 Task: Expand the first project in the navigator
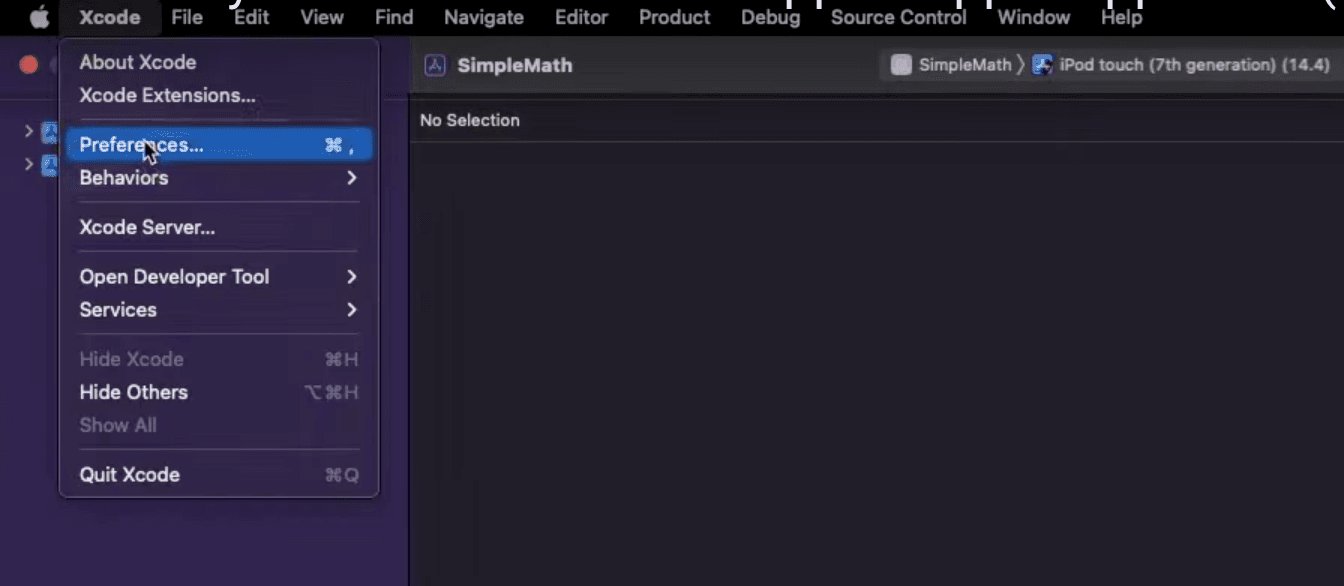pos(28,132)
